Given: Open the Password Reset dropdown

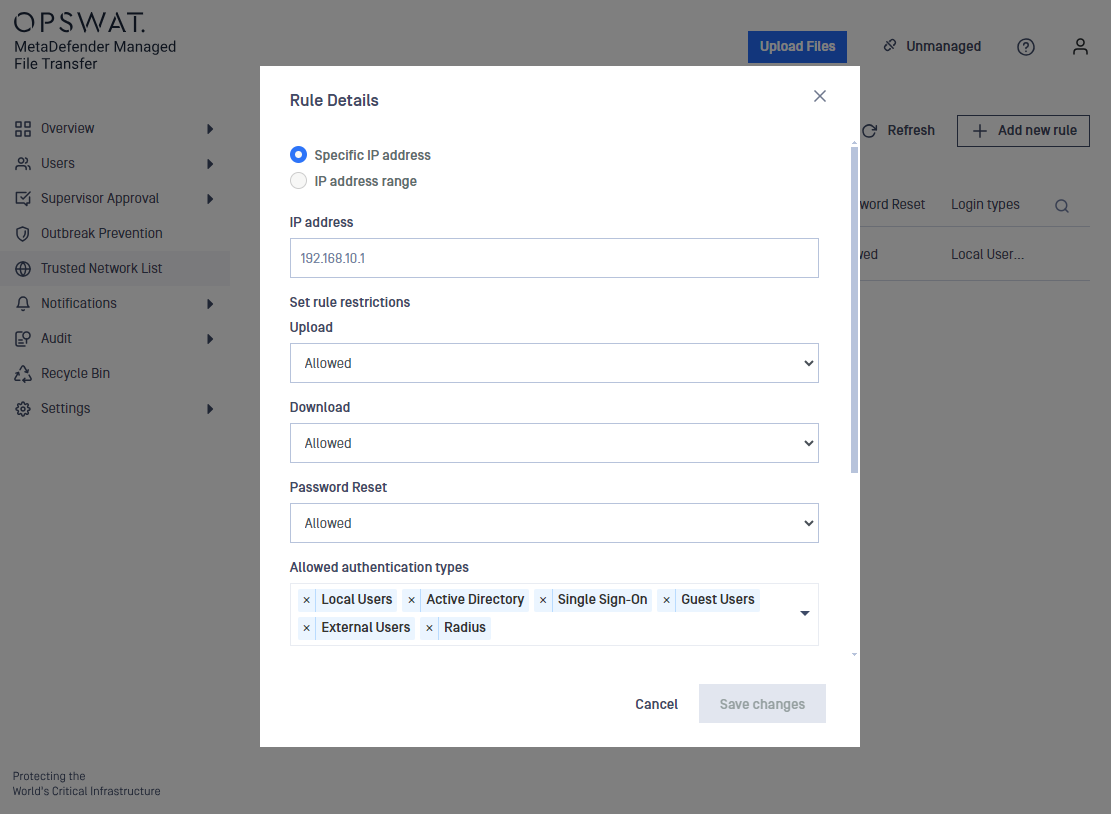Looking at the screenshot, I should click(x=554, y=523).
